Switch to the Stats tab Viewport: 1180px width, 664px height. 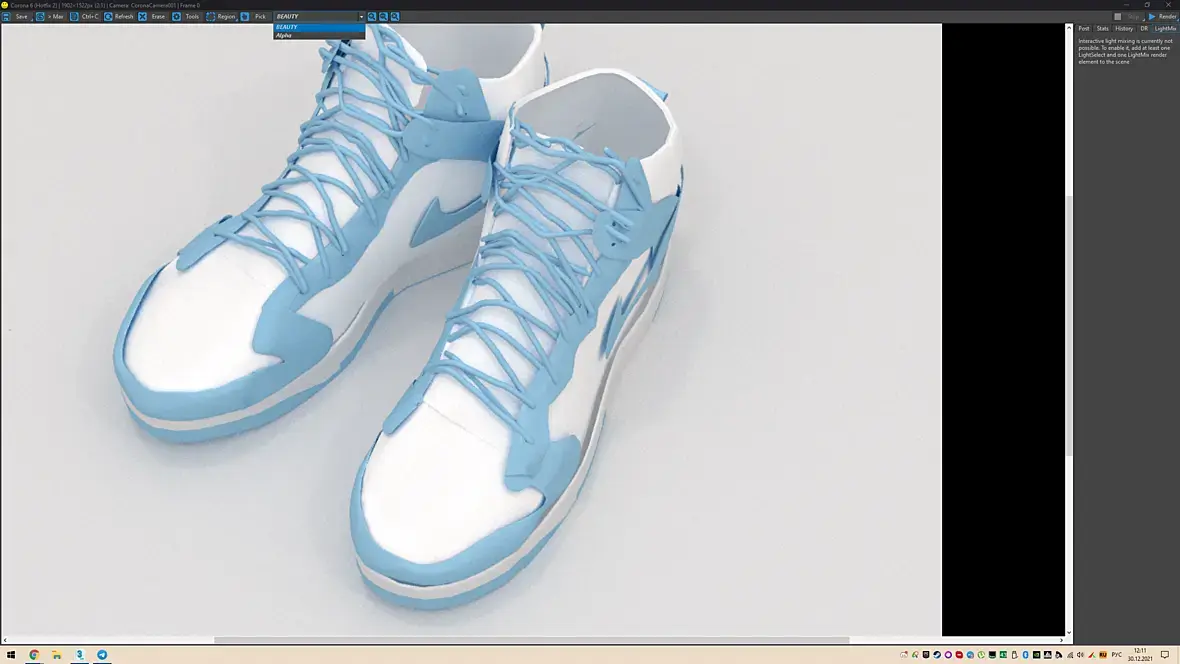[x=1102, y=29]
